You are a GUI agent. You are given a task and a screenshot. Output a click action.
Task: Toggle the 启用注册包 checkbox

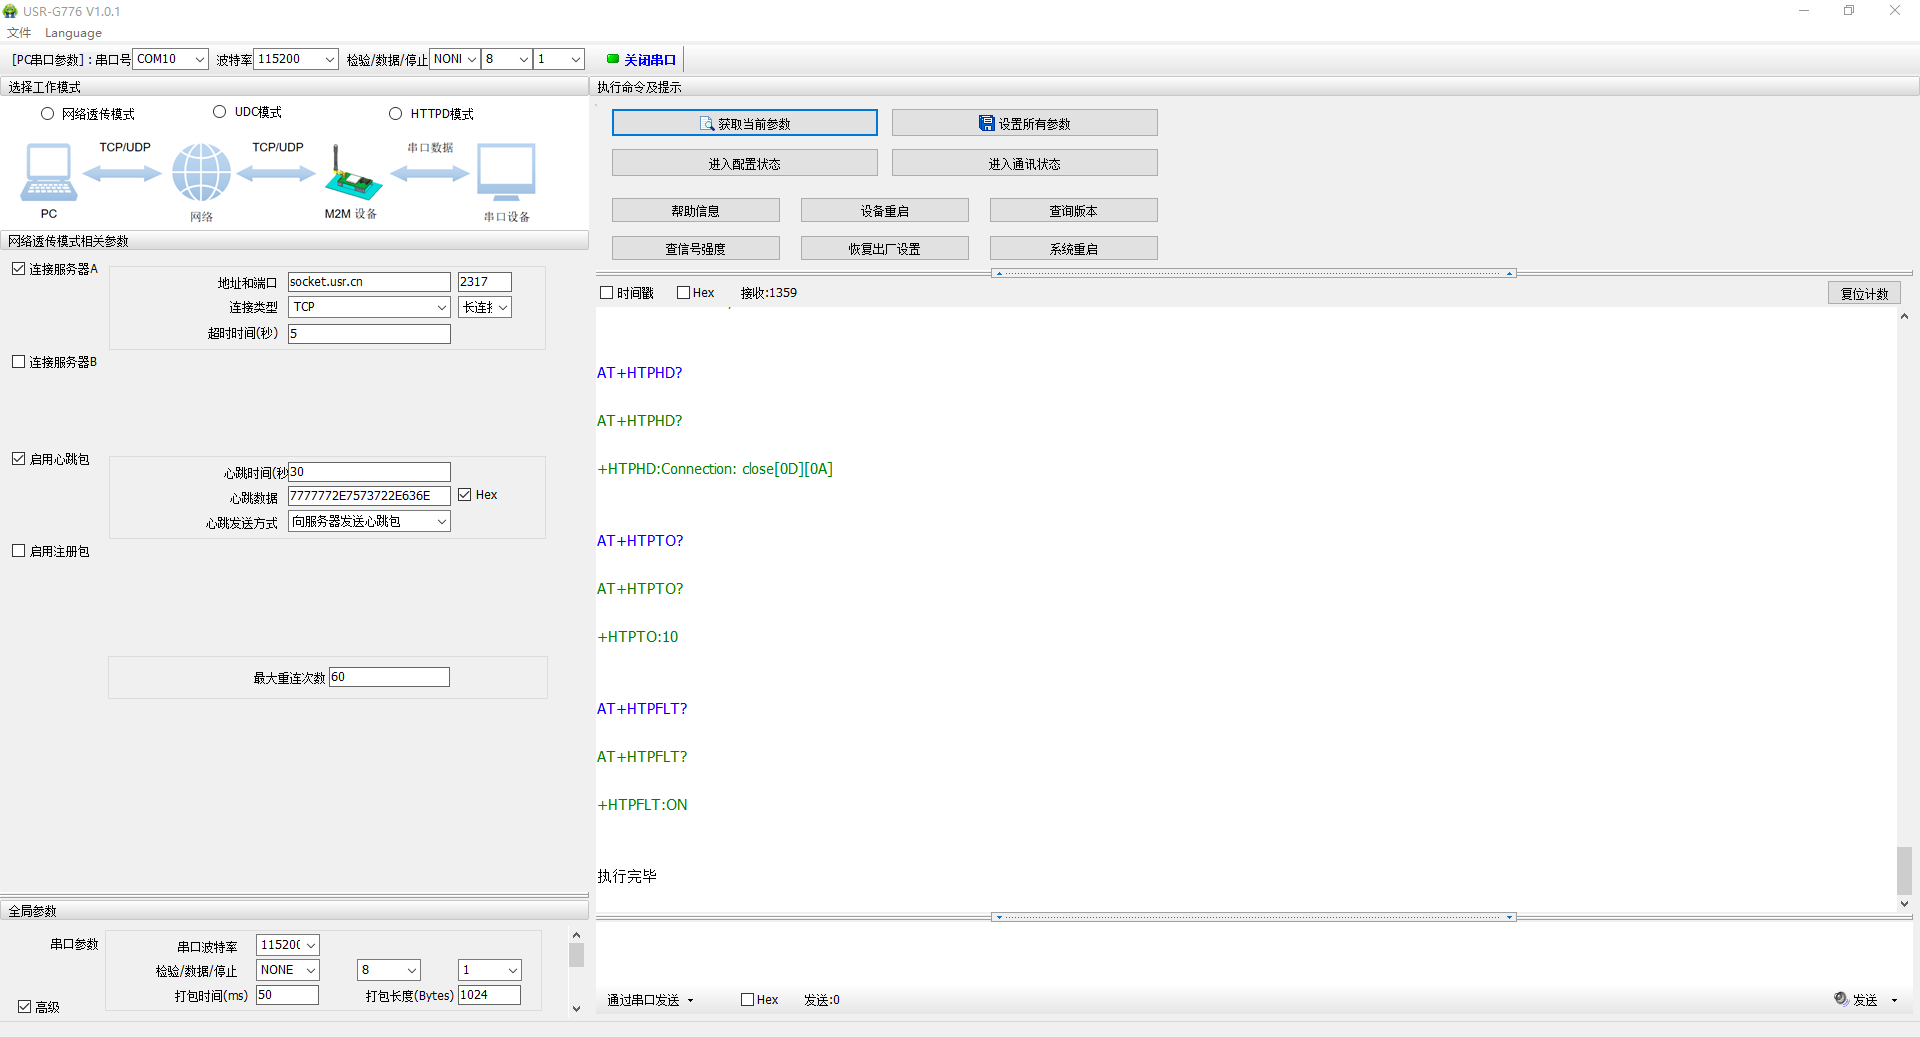point(19,551)
